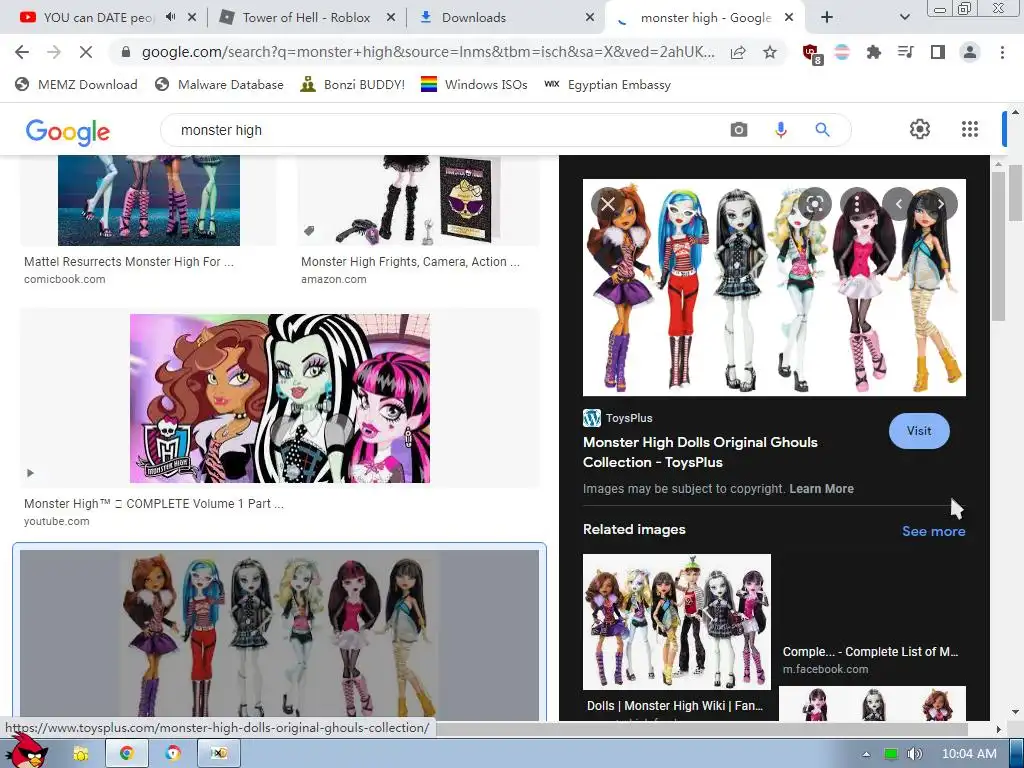Show the next image in preview
Viewport: 1024px width, 768px height.
click(x=940, y=204)
